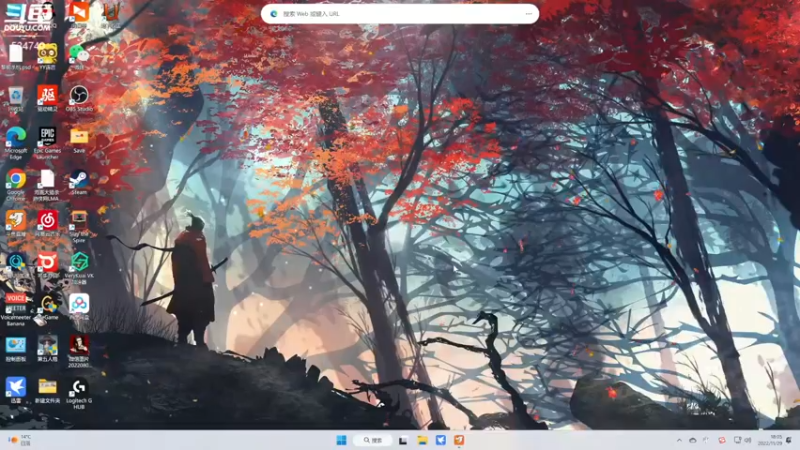The width and height of the screenshot is (800, 450).
Task: Open the YY voice raccoon icon
Action: coord(47,56)
